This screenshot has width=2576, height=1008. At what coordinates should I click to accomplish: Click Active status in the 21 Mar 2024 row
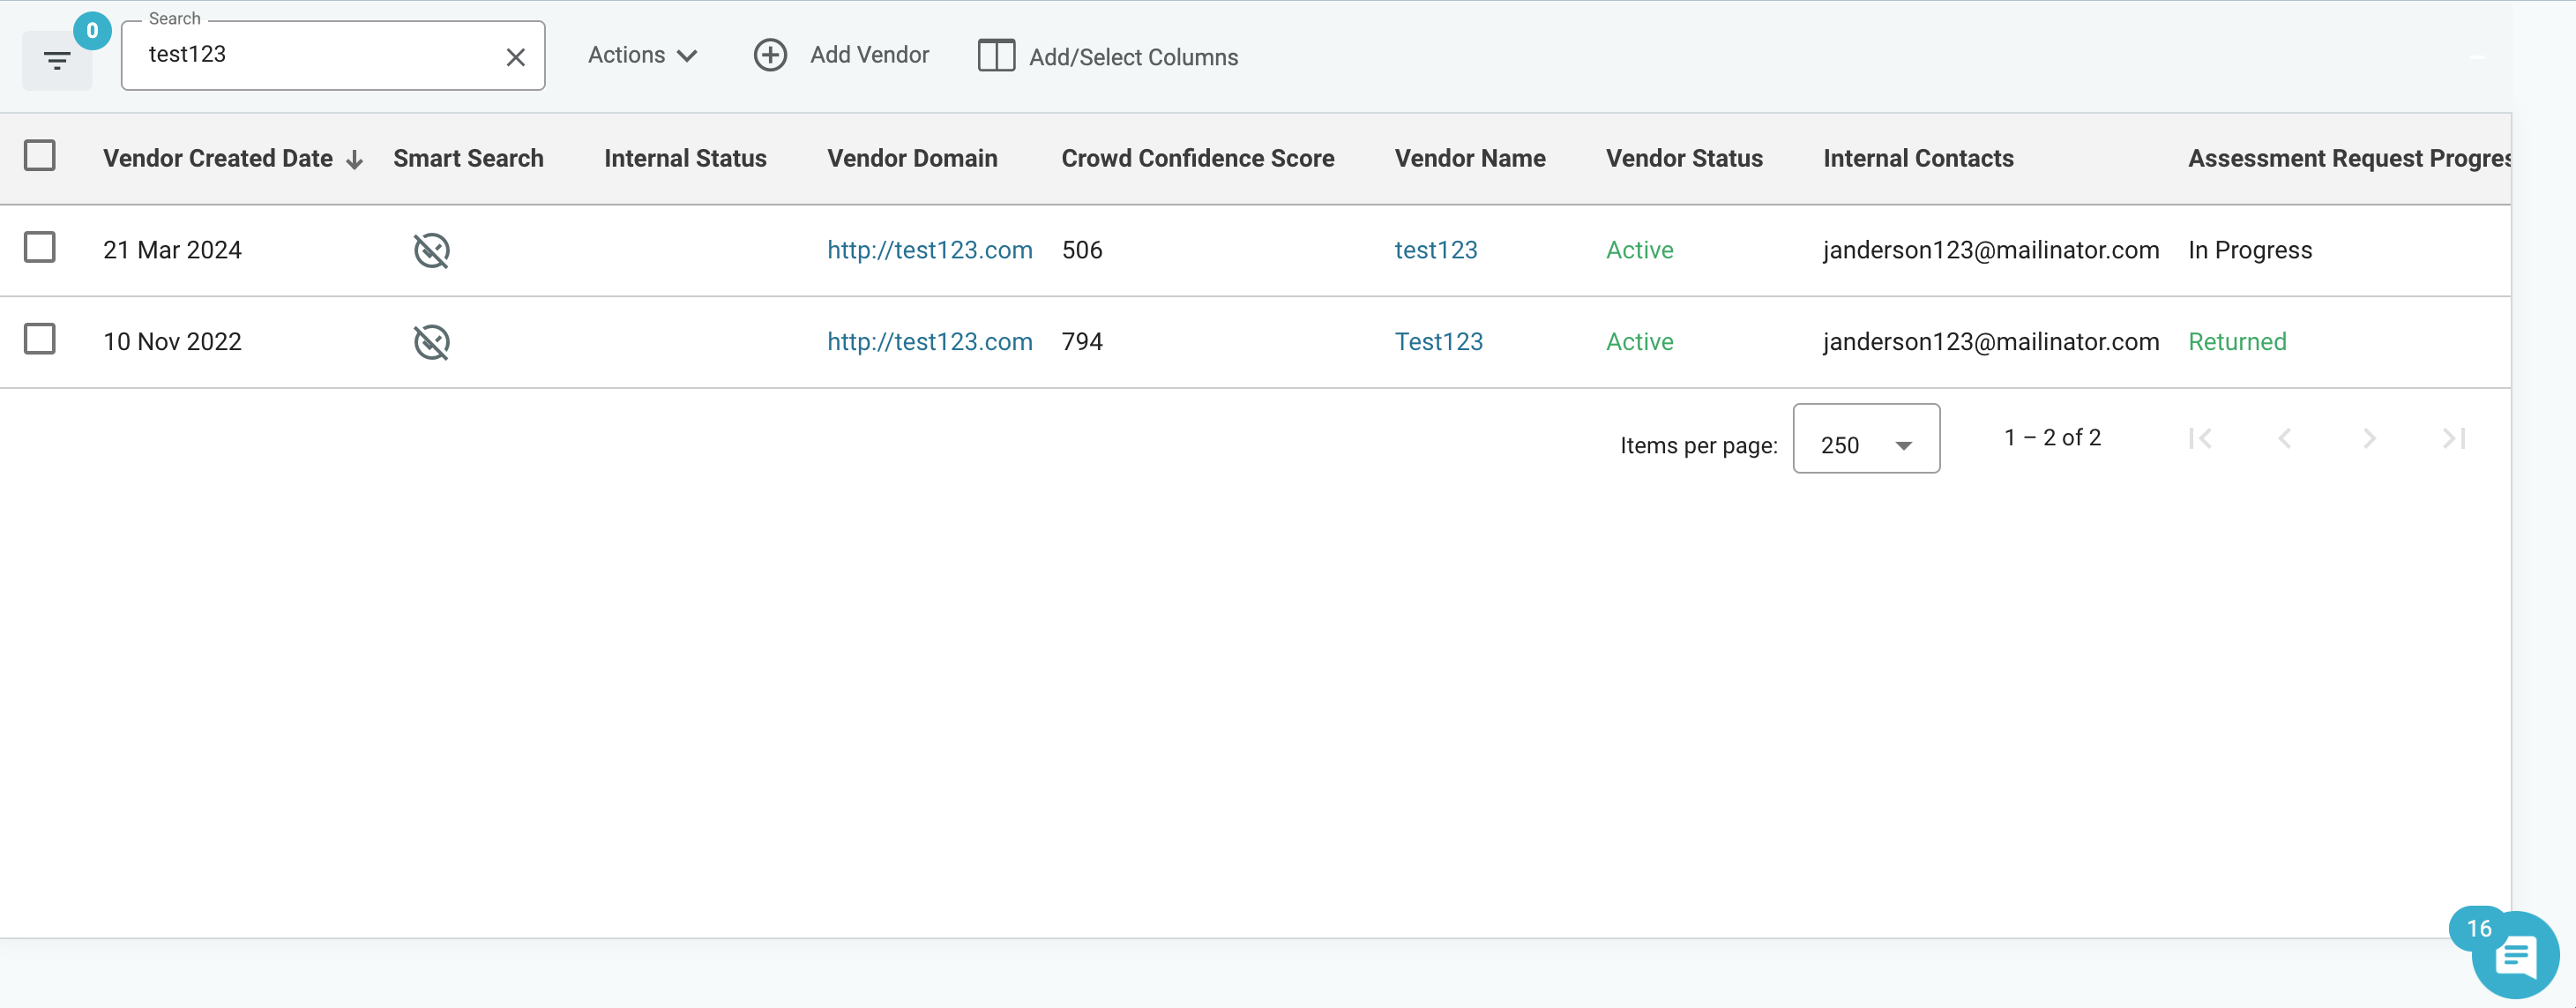(x=1639, y=250)
